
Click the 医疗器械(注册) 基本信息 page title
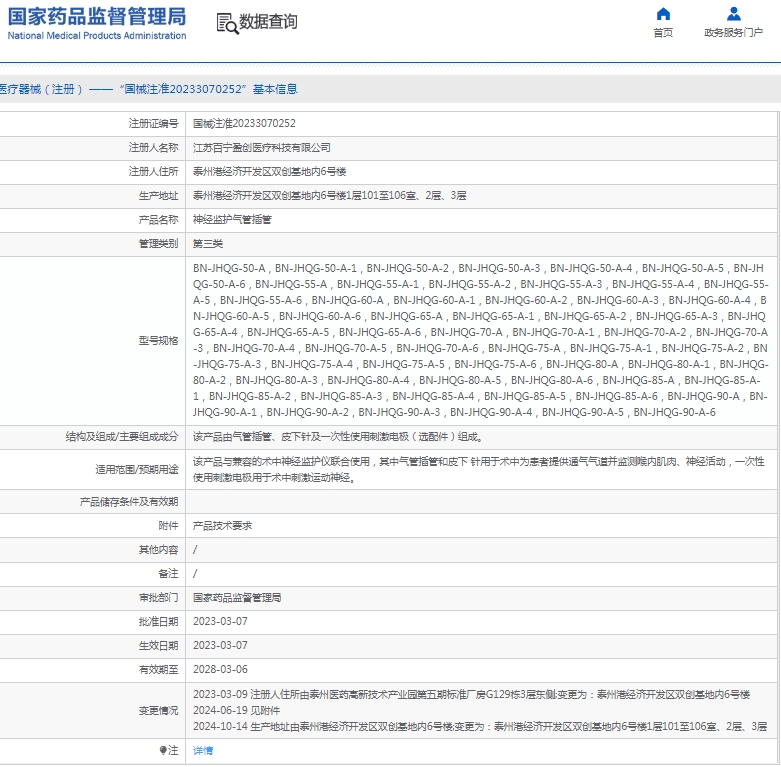pyautogui.click(x=148, y=89)
